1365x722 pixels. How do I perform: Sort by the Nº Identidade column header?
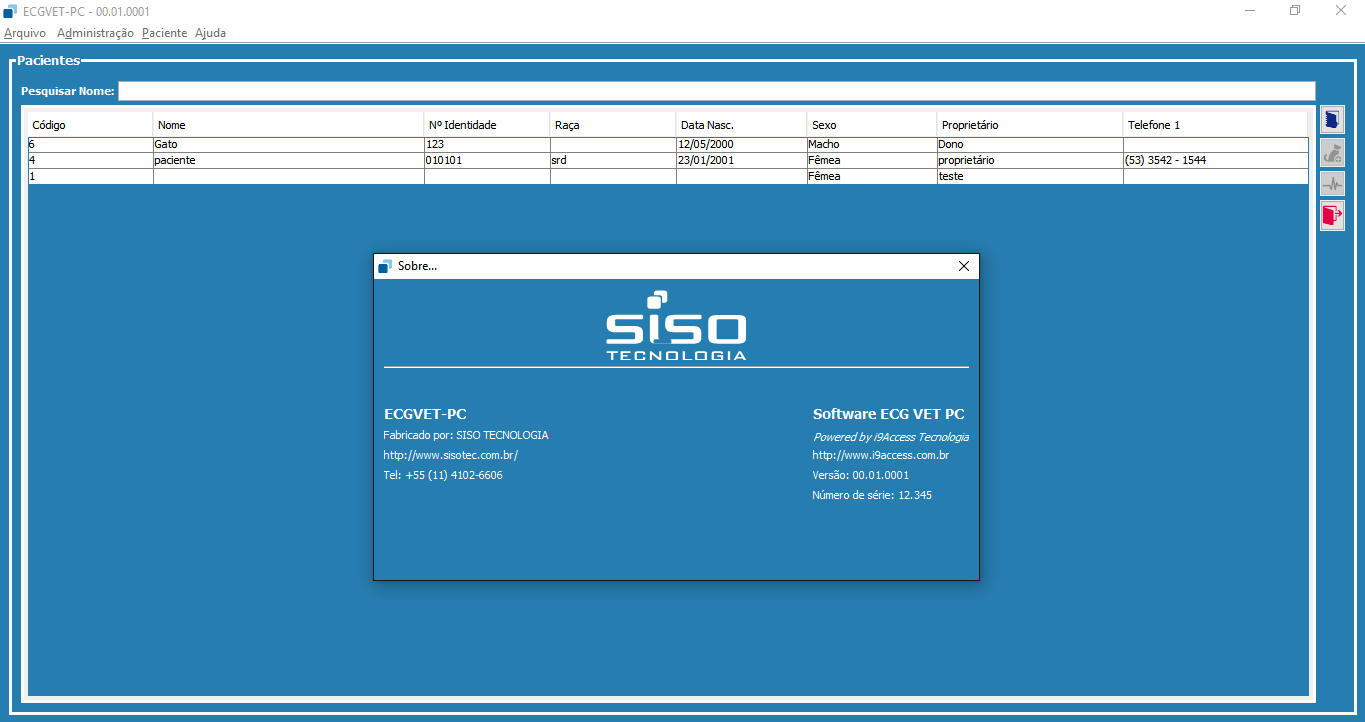487,125
